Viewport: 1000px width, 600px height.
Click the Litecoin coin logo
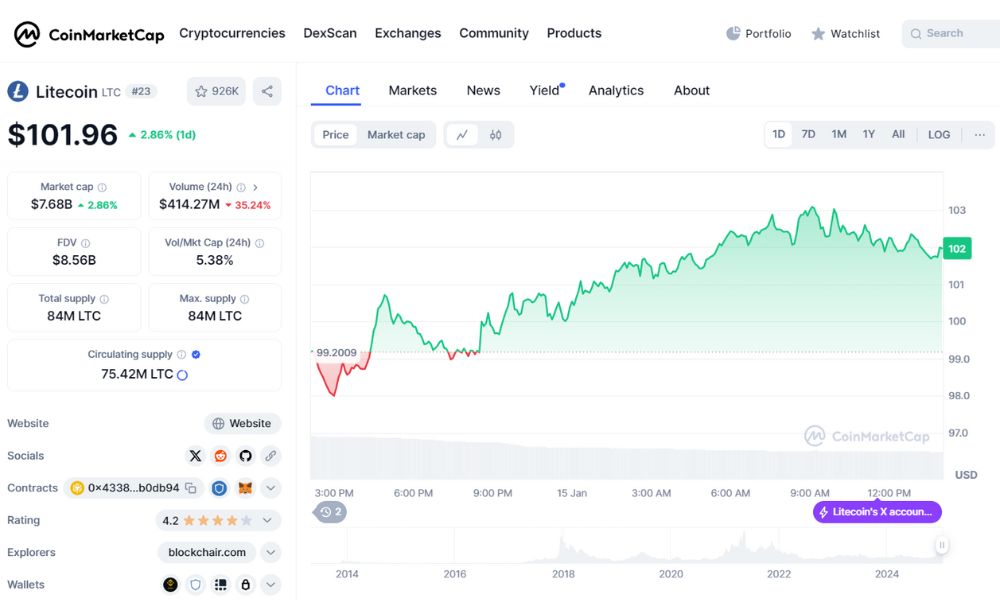click(x=18, y=91)
